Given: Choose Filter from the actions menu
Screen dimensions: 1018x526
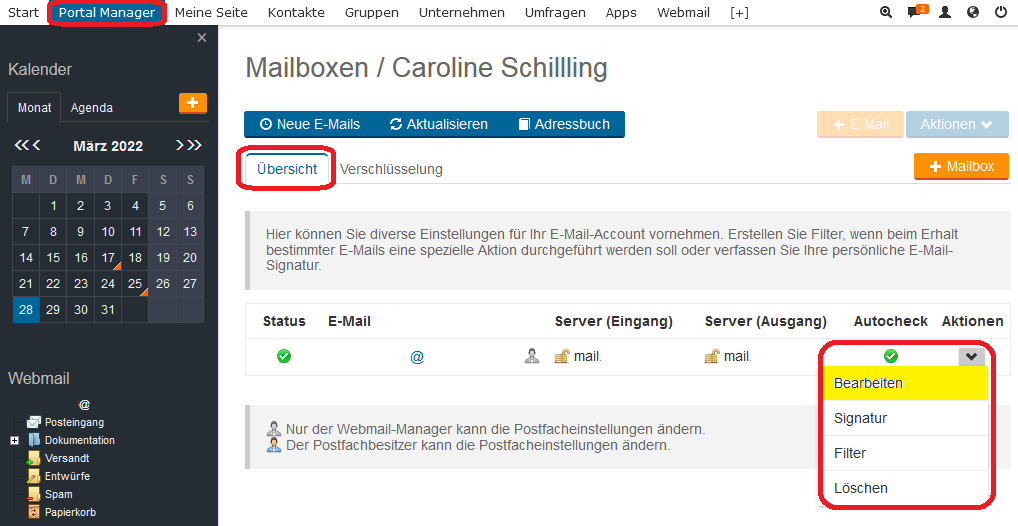Looking at the screenshot, I should pos(906,453).
